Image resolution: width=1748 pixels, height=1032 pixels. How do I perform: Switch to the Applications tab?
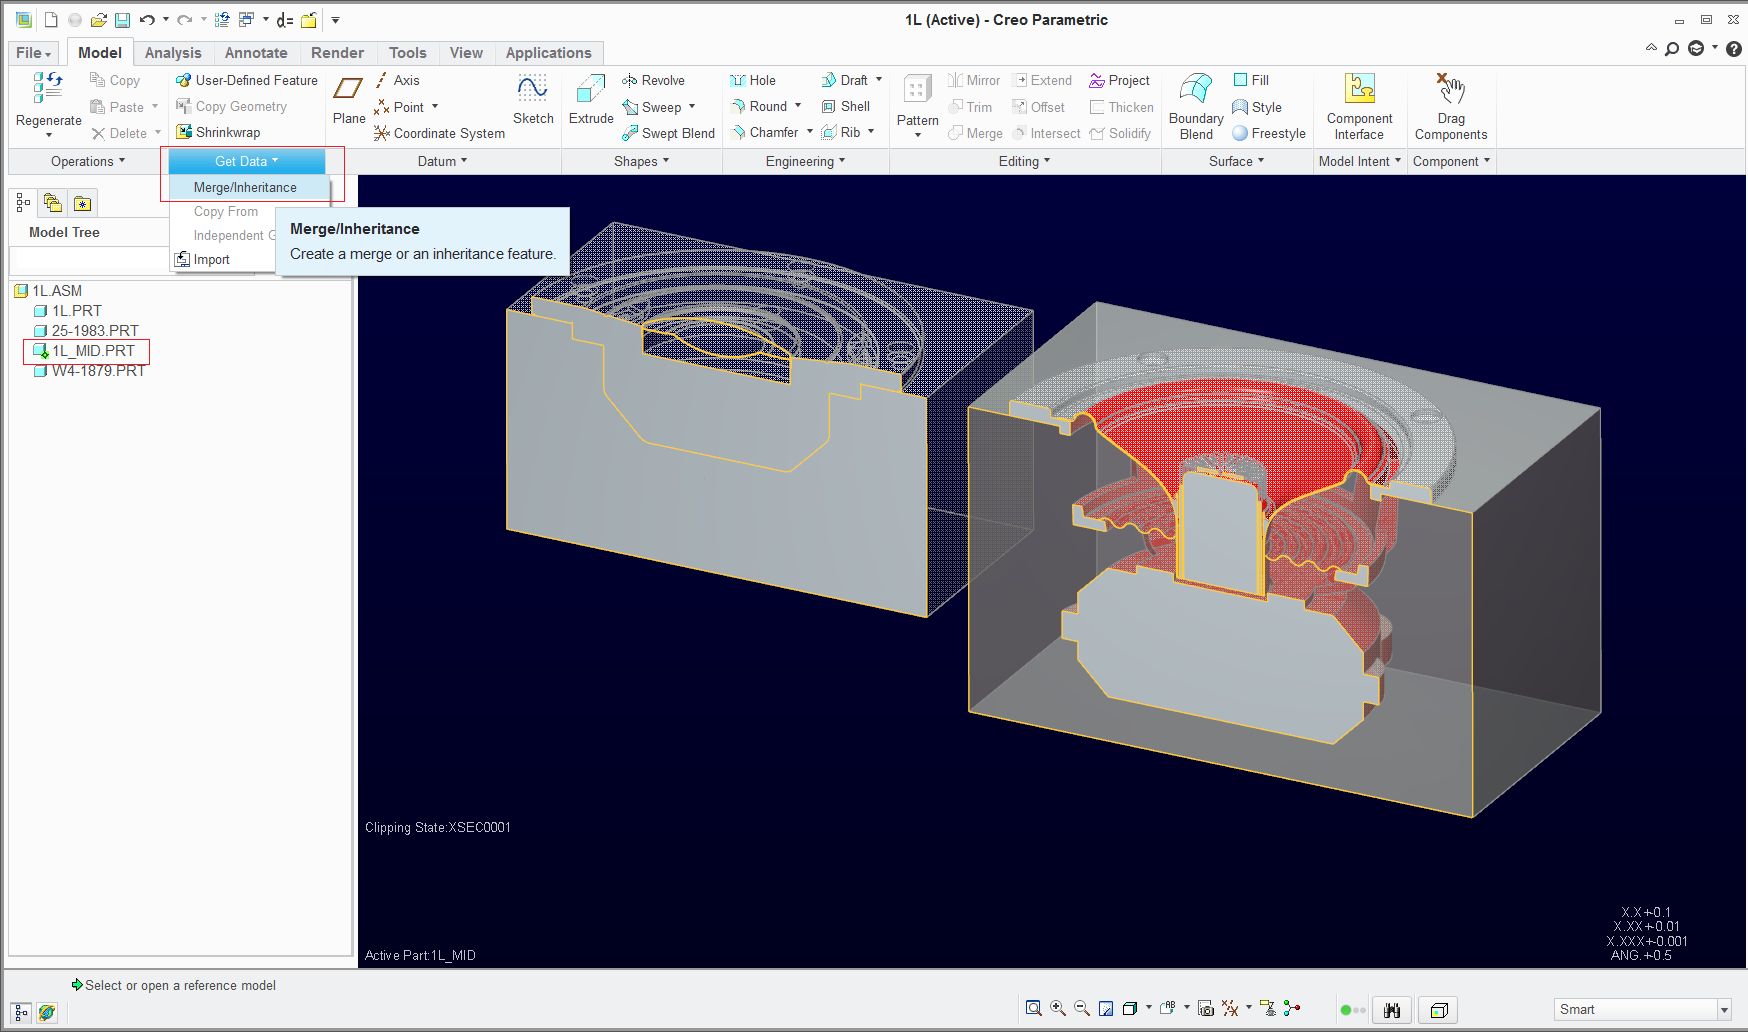coord(548,53)
